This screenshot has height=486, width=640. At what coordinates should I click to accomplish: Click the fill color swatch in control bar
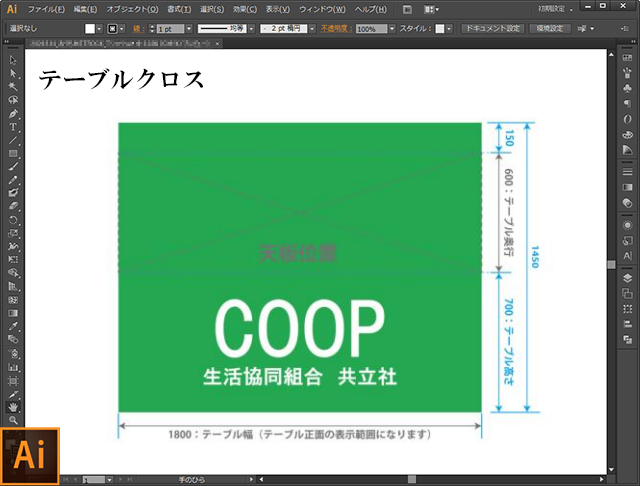click(90, 29)
